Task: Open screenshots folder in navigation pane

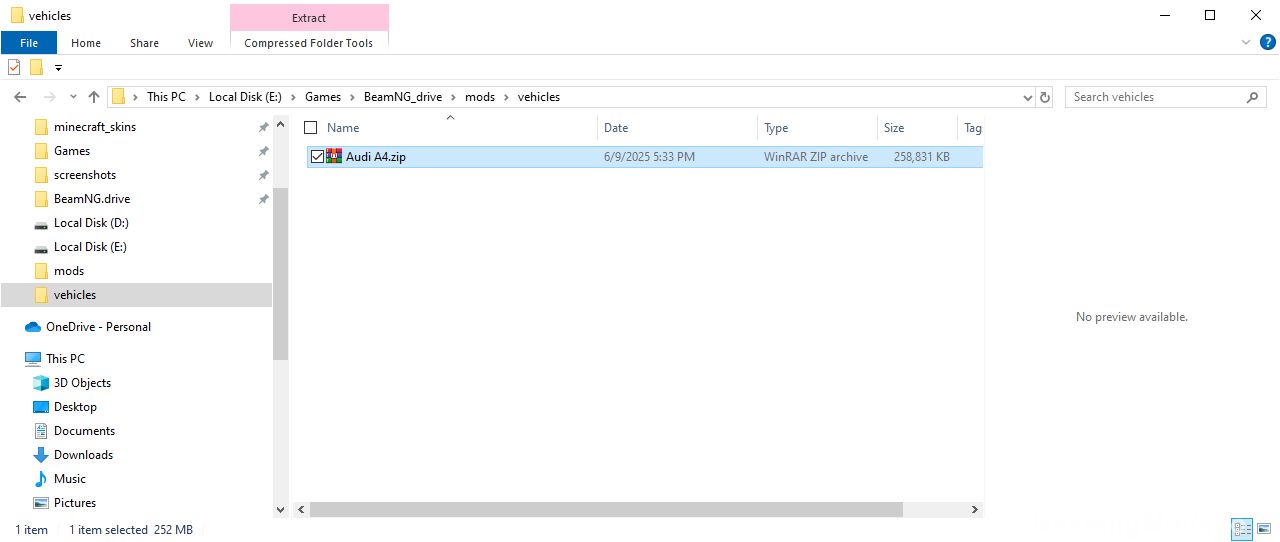Action: (85, 175)
